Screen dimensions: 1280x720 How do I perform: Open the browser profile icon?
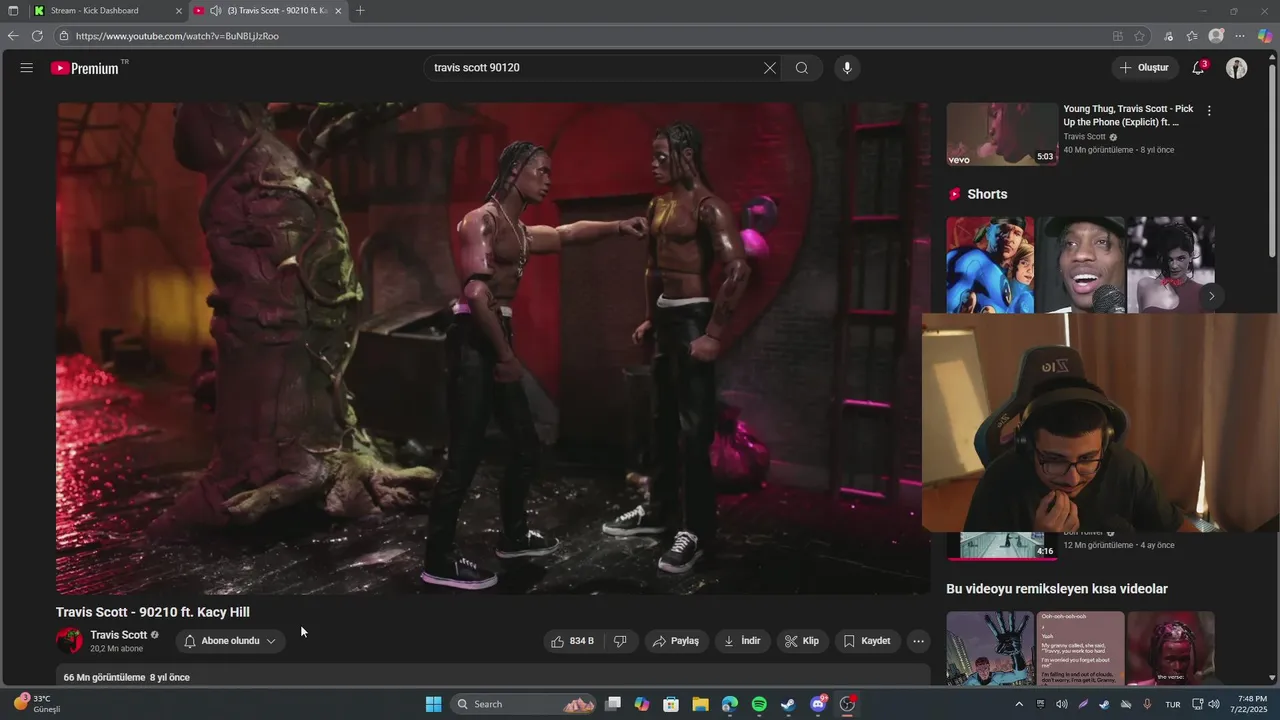click(1216, 36)
